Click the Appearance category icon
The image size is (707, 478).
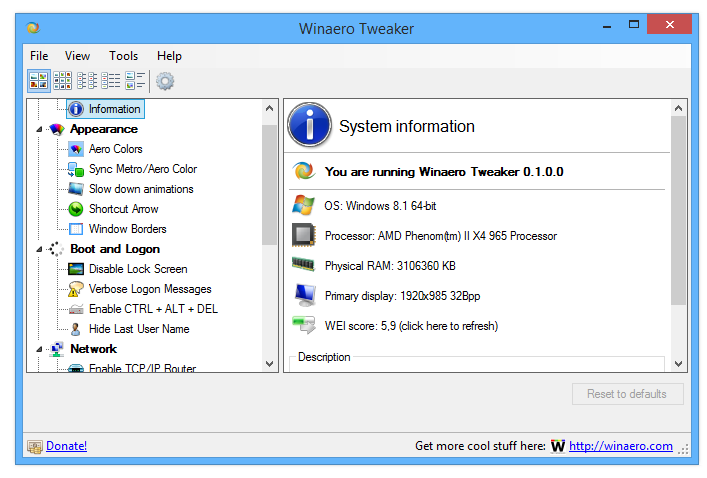[57, 129]
